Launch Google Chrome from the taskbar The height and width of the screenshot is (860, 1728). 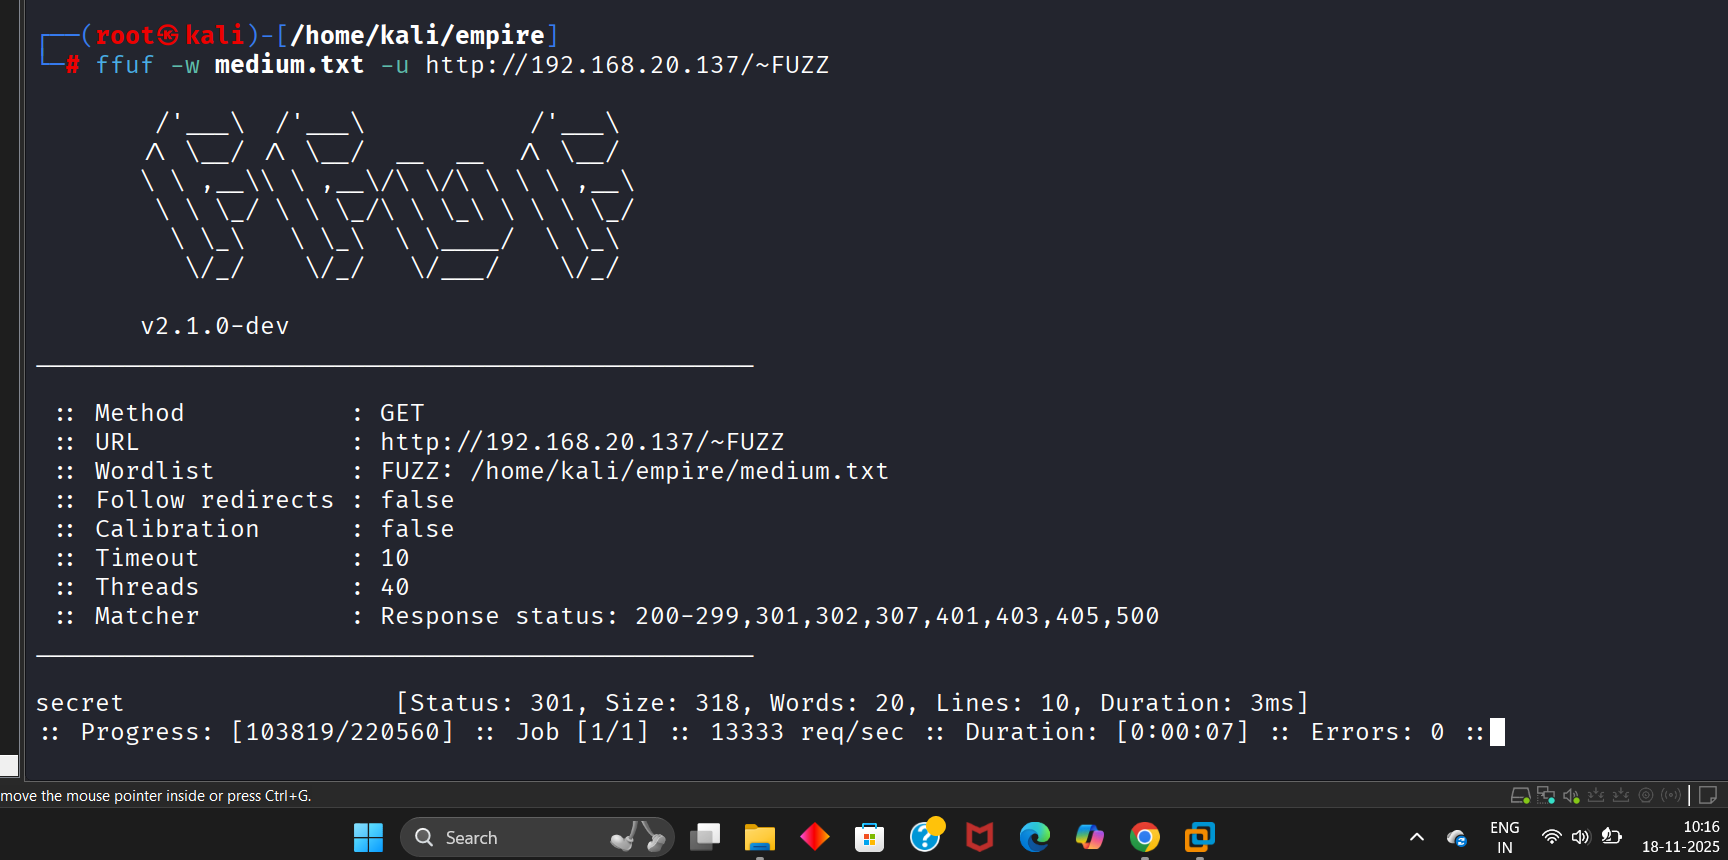tap(1144, 837)
